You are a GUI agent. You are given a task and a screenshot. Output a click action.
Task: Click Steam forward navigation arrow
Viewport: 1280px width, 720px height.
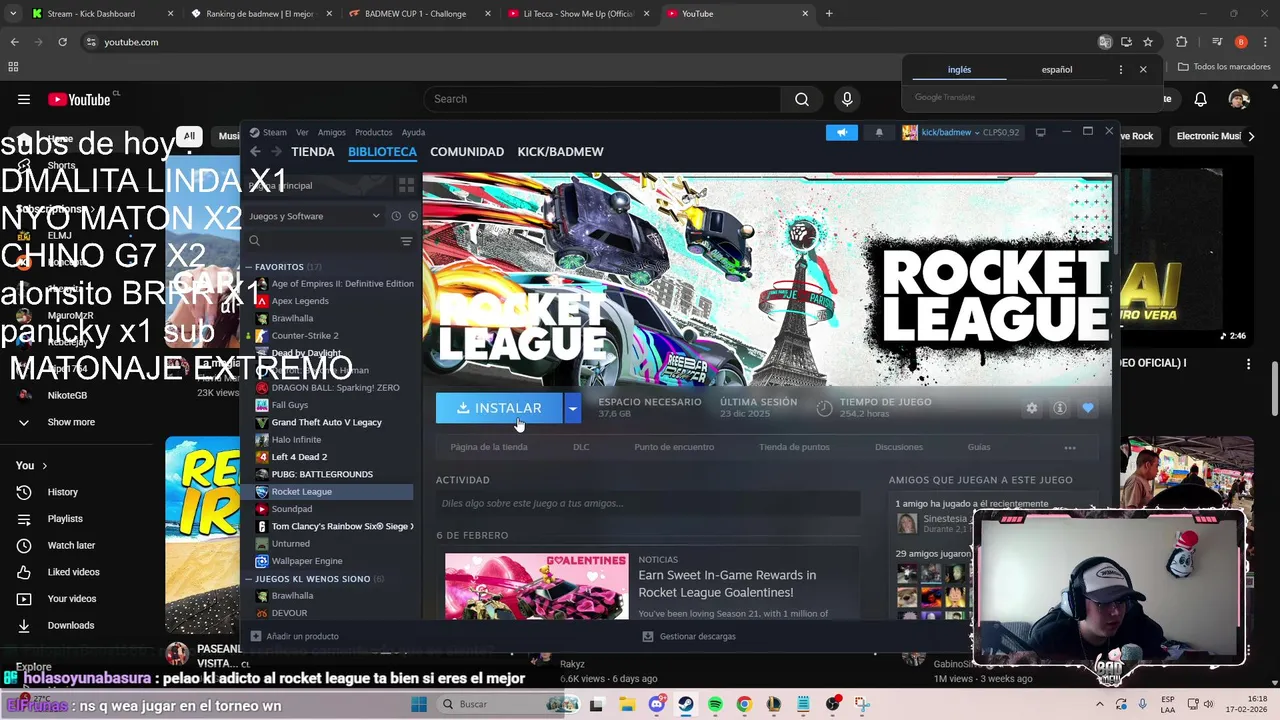point(275,152)
